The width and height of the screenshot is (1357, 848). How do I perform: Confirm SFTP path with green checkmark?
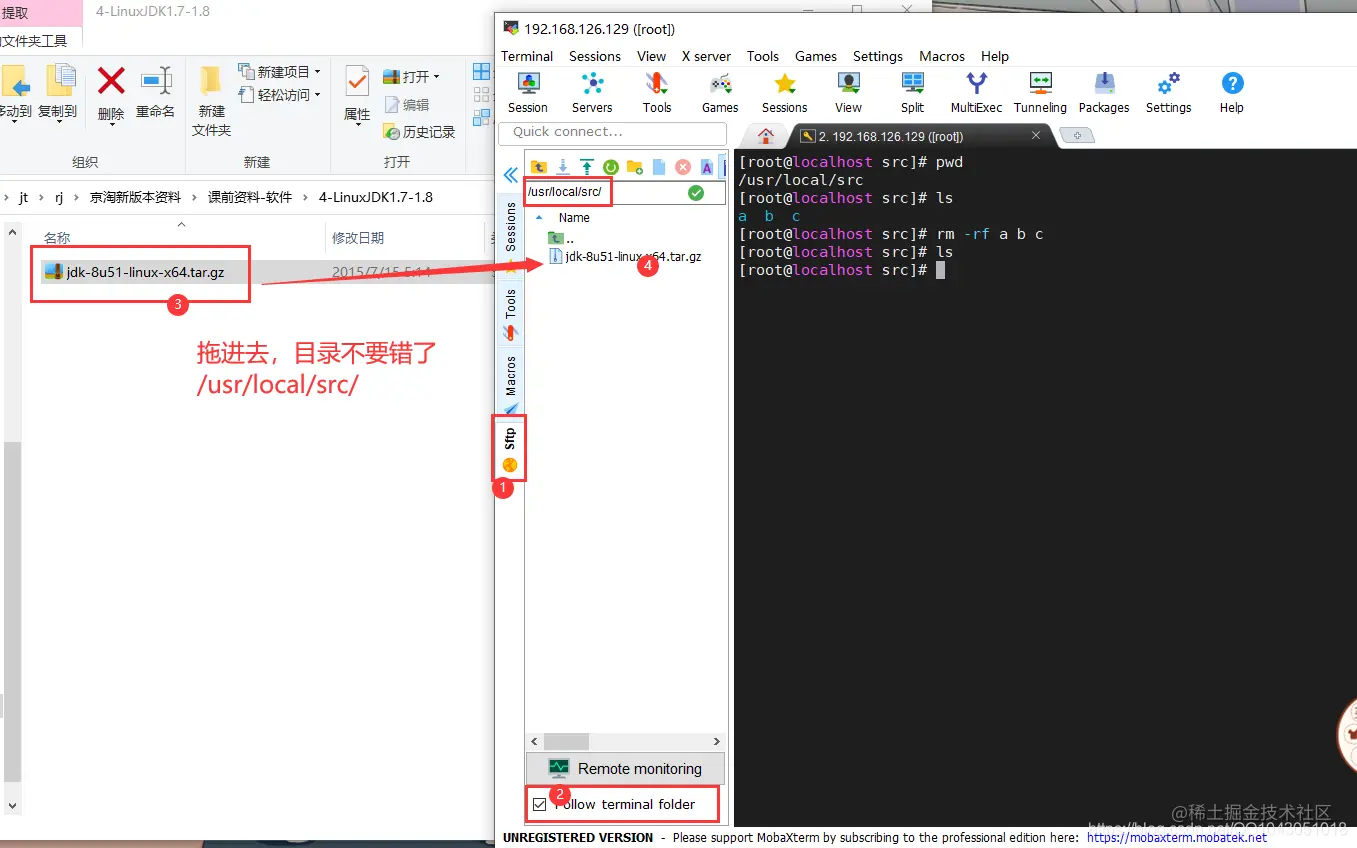(696, 193)
